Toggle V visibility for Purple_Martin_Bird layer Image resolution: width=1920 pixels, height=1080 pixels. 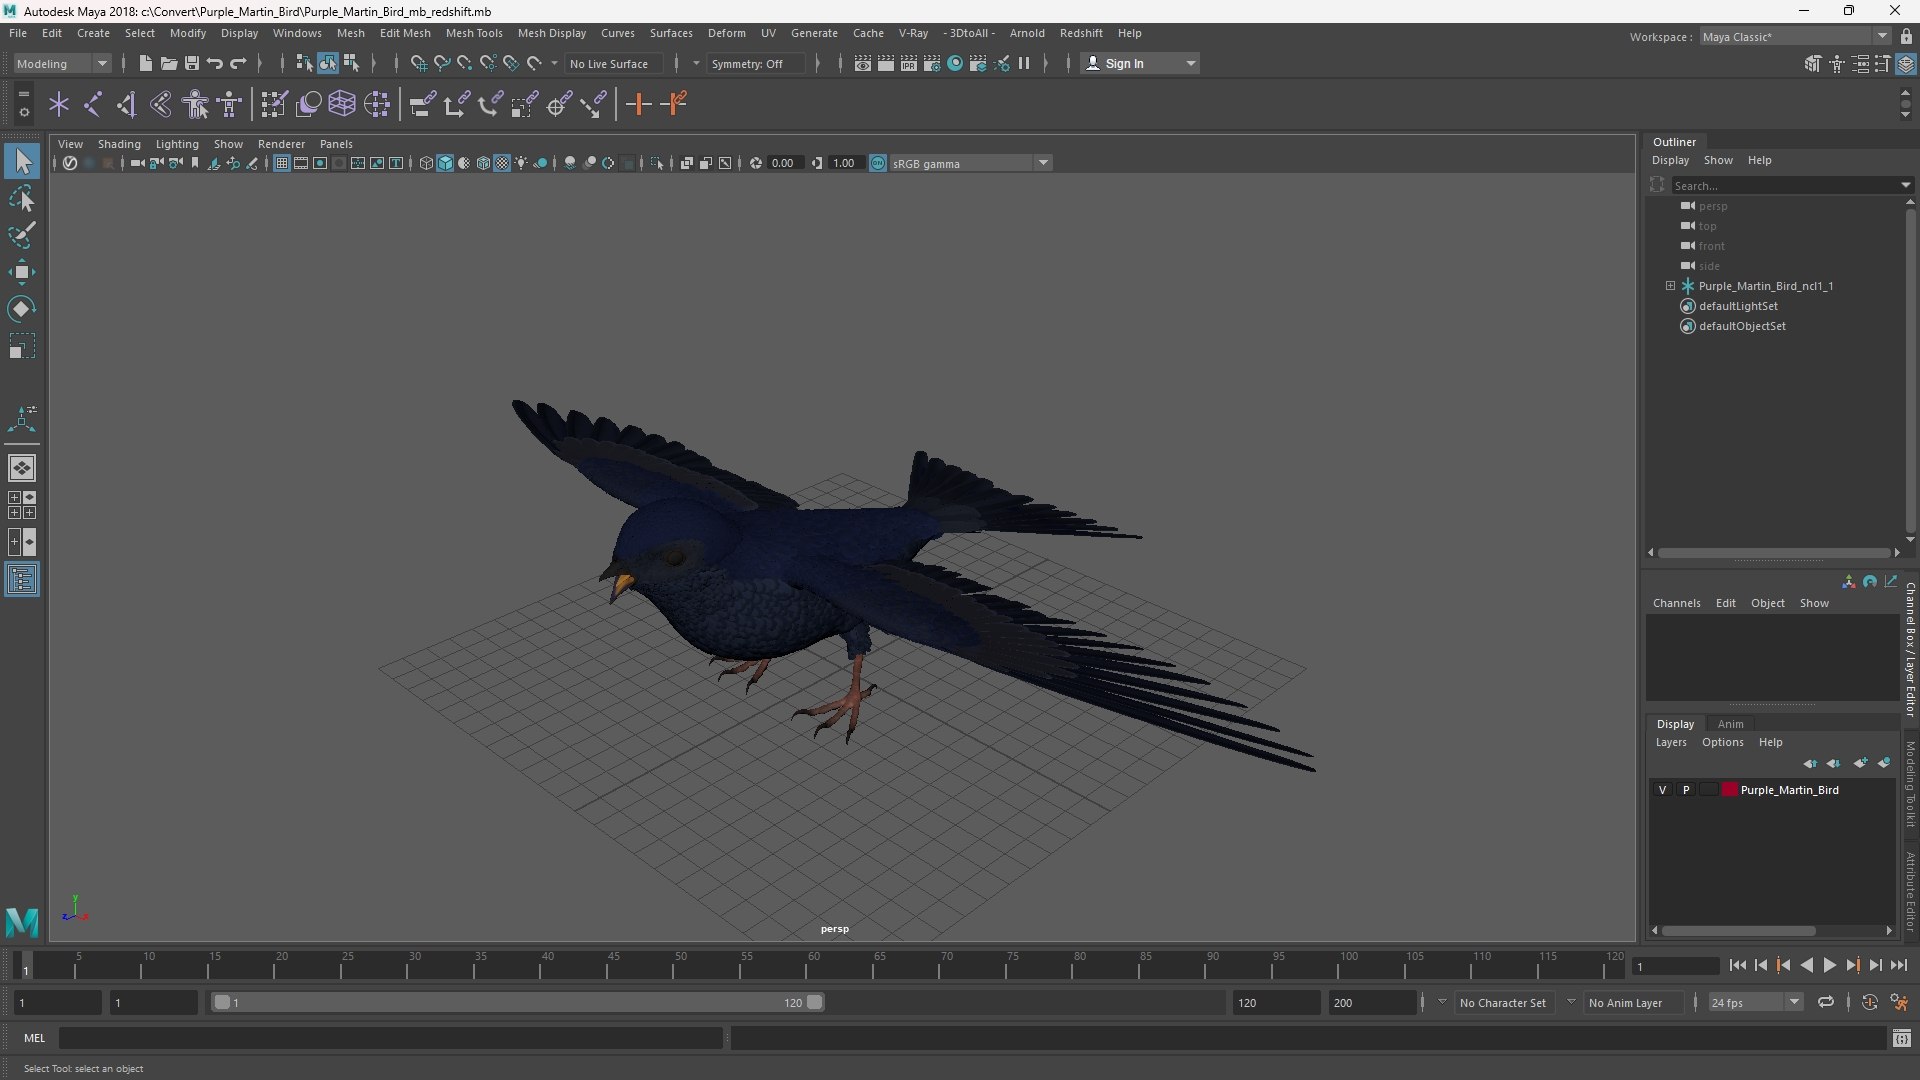click(1662, 790)
